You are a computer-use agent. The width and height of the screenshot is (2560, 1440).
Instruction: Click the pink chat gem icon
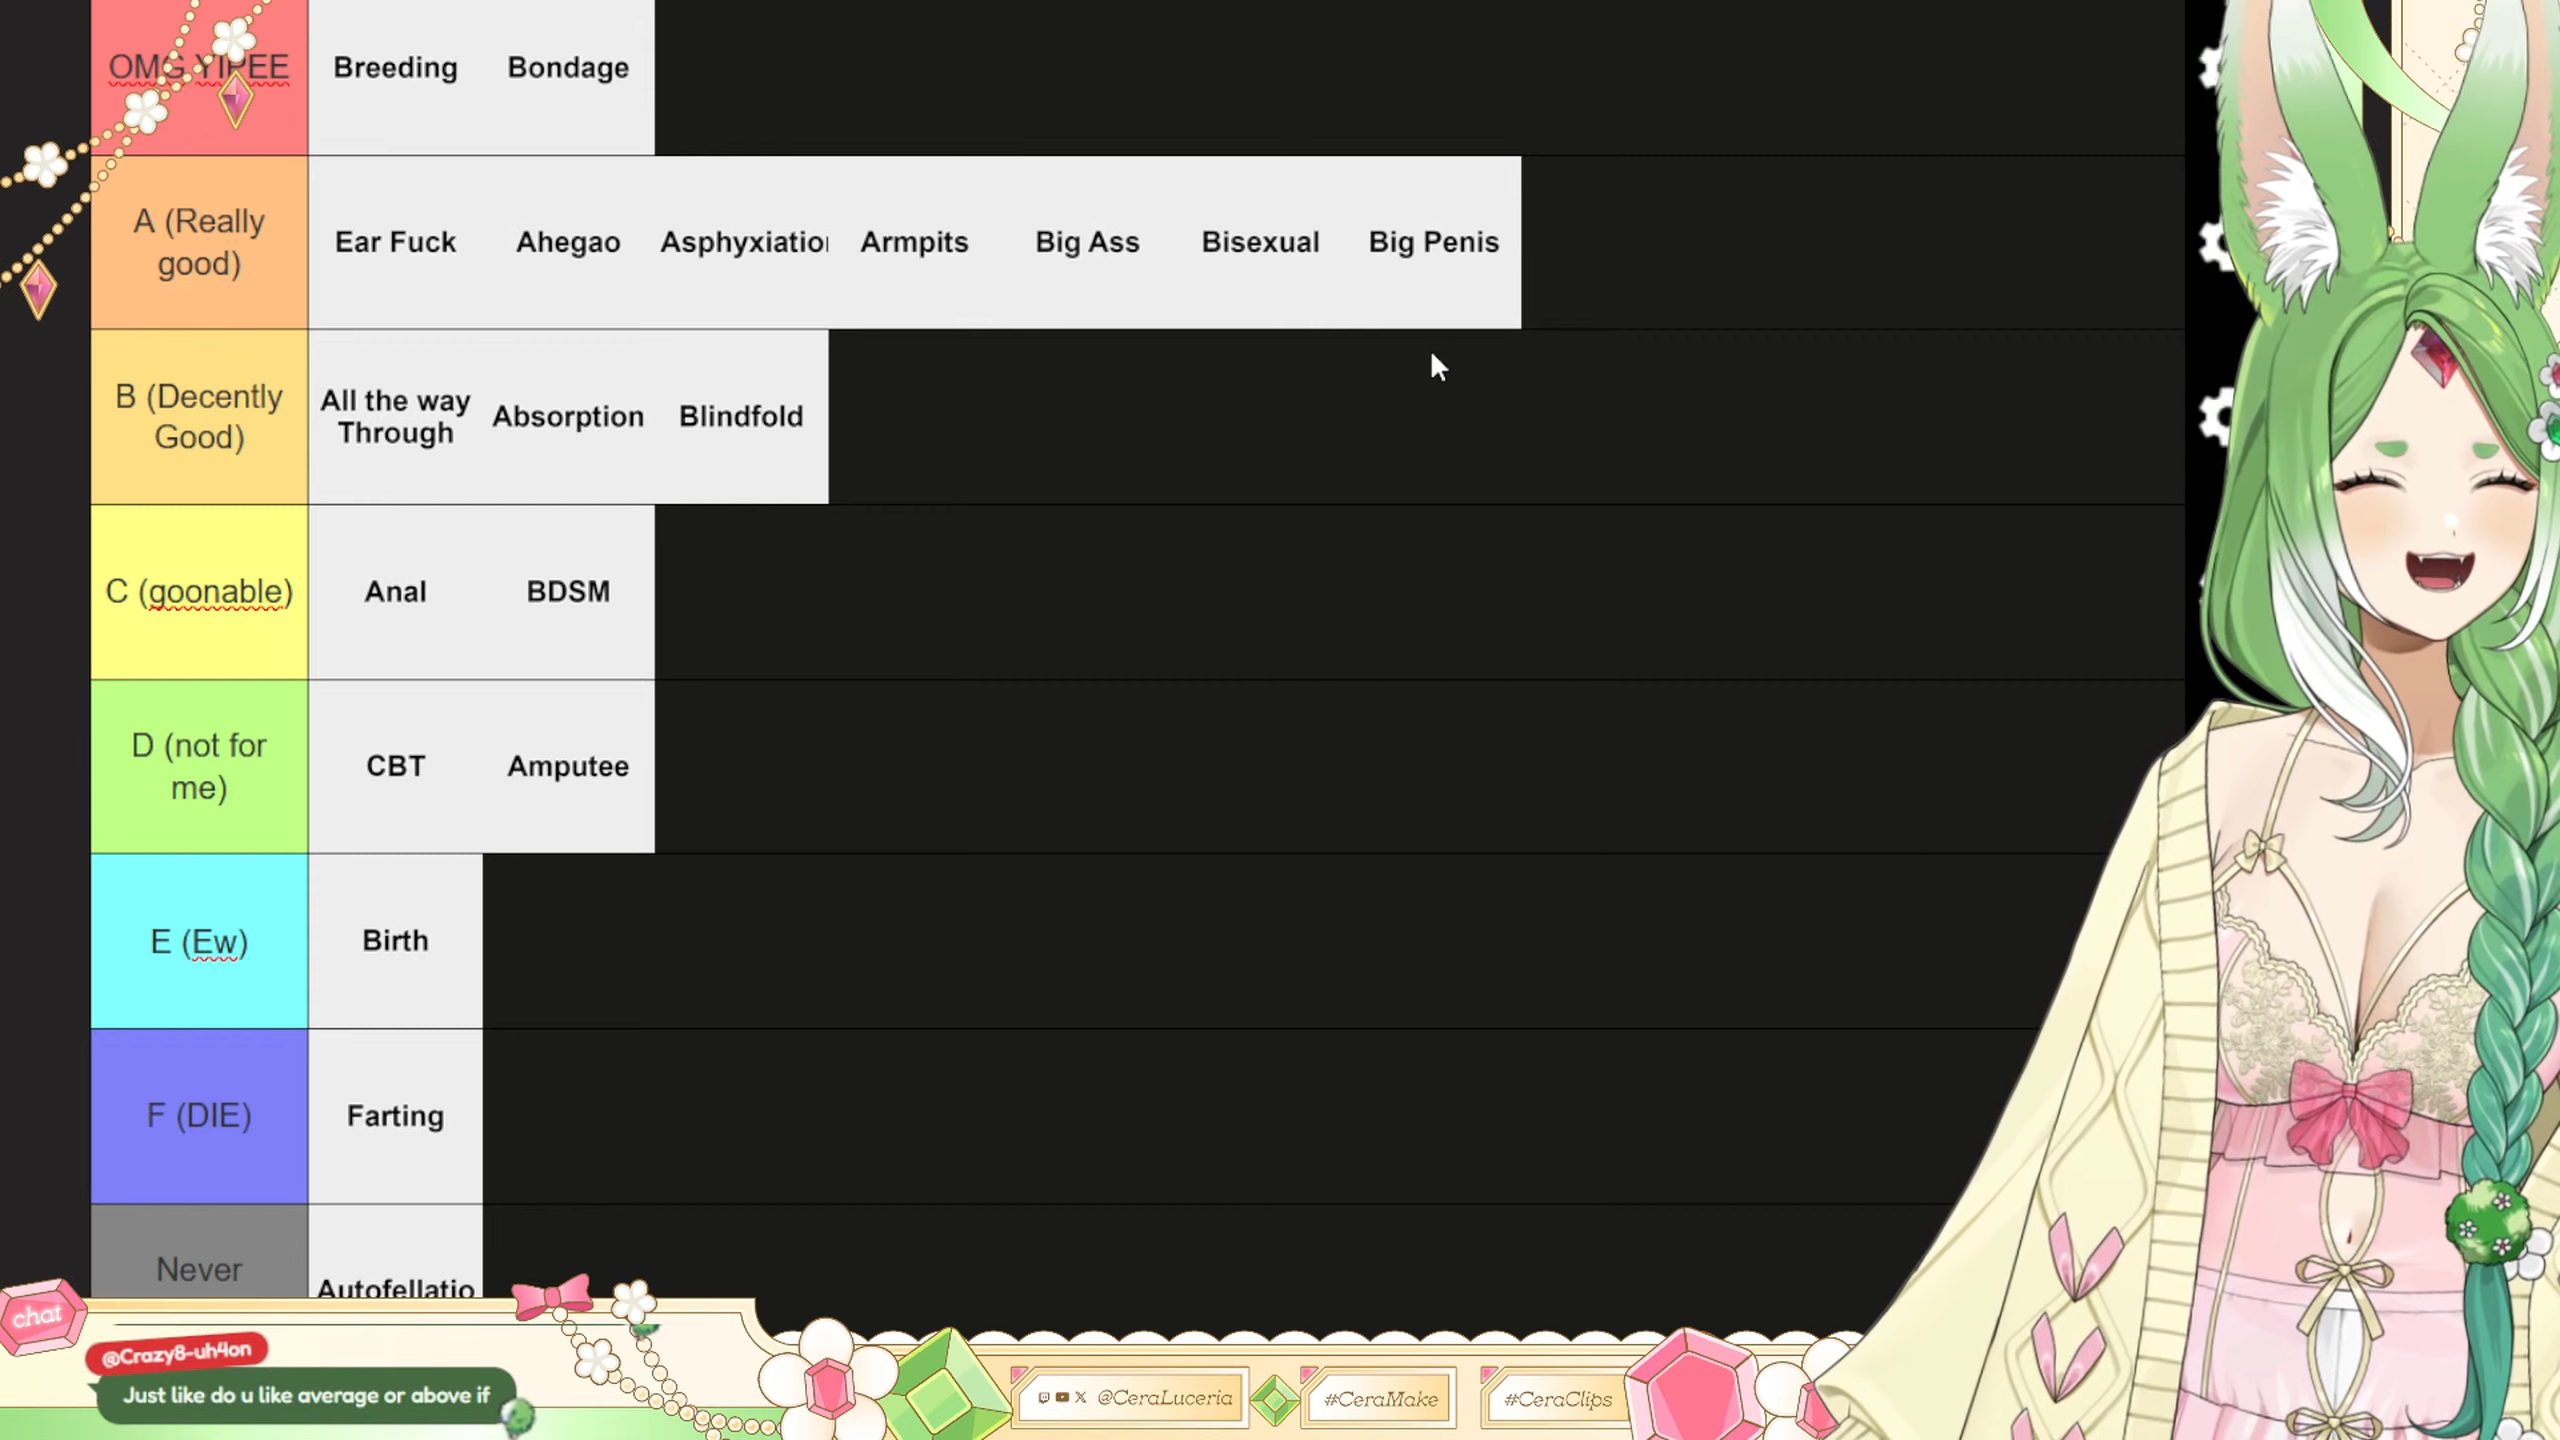coord(40,1315)
